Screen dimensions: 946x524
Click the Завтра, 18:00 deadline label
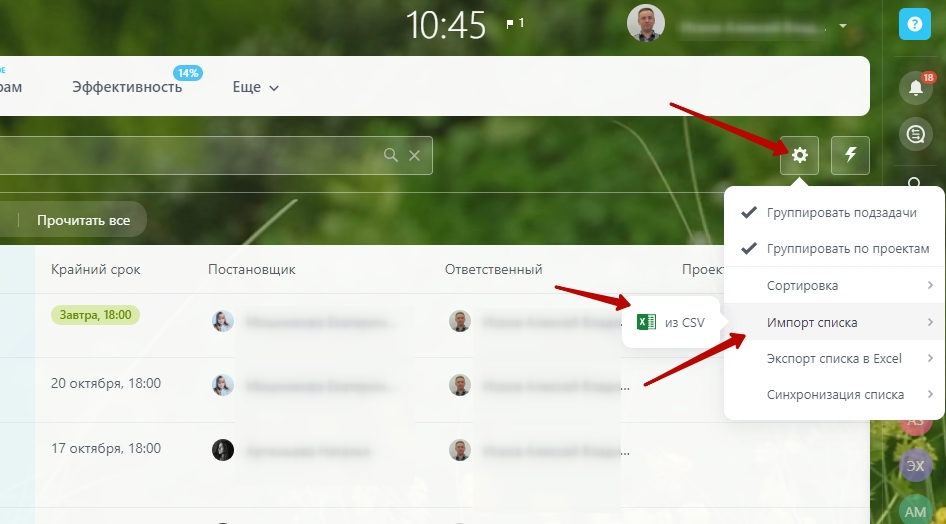95,315
